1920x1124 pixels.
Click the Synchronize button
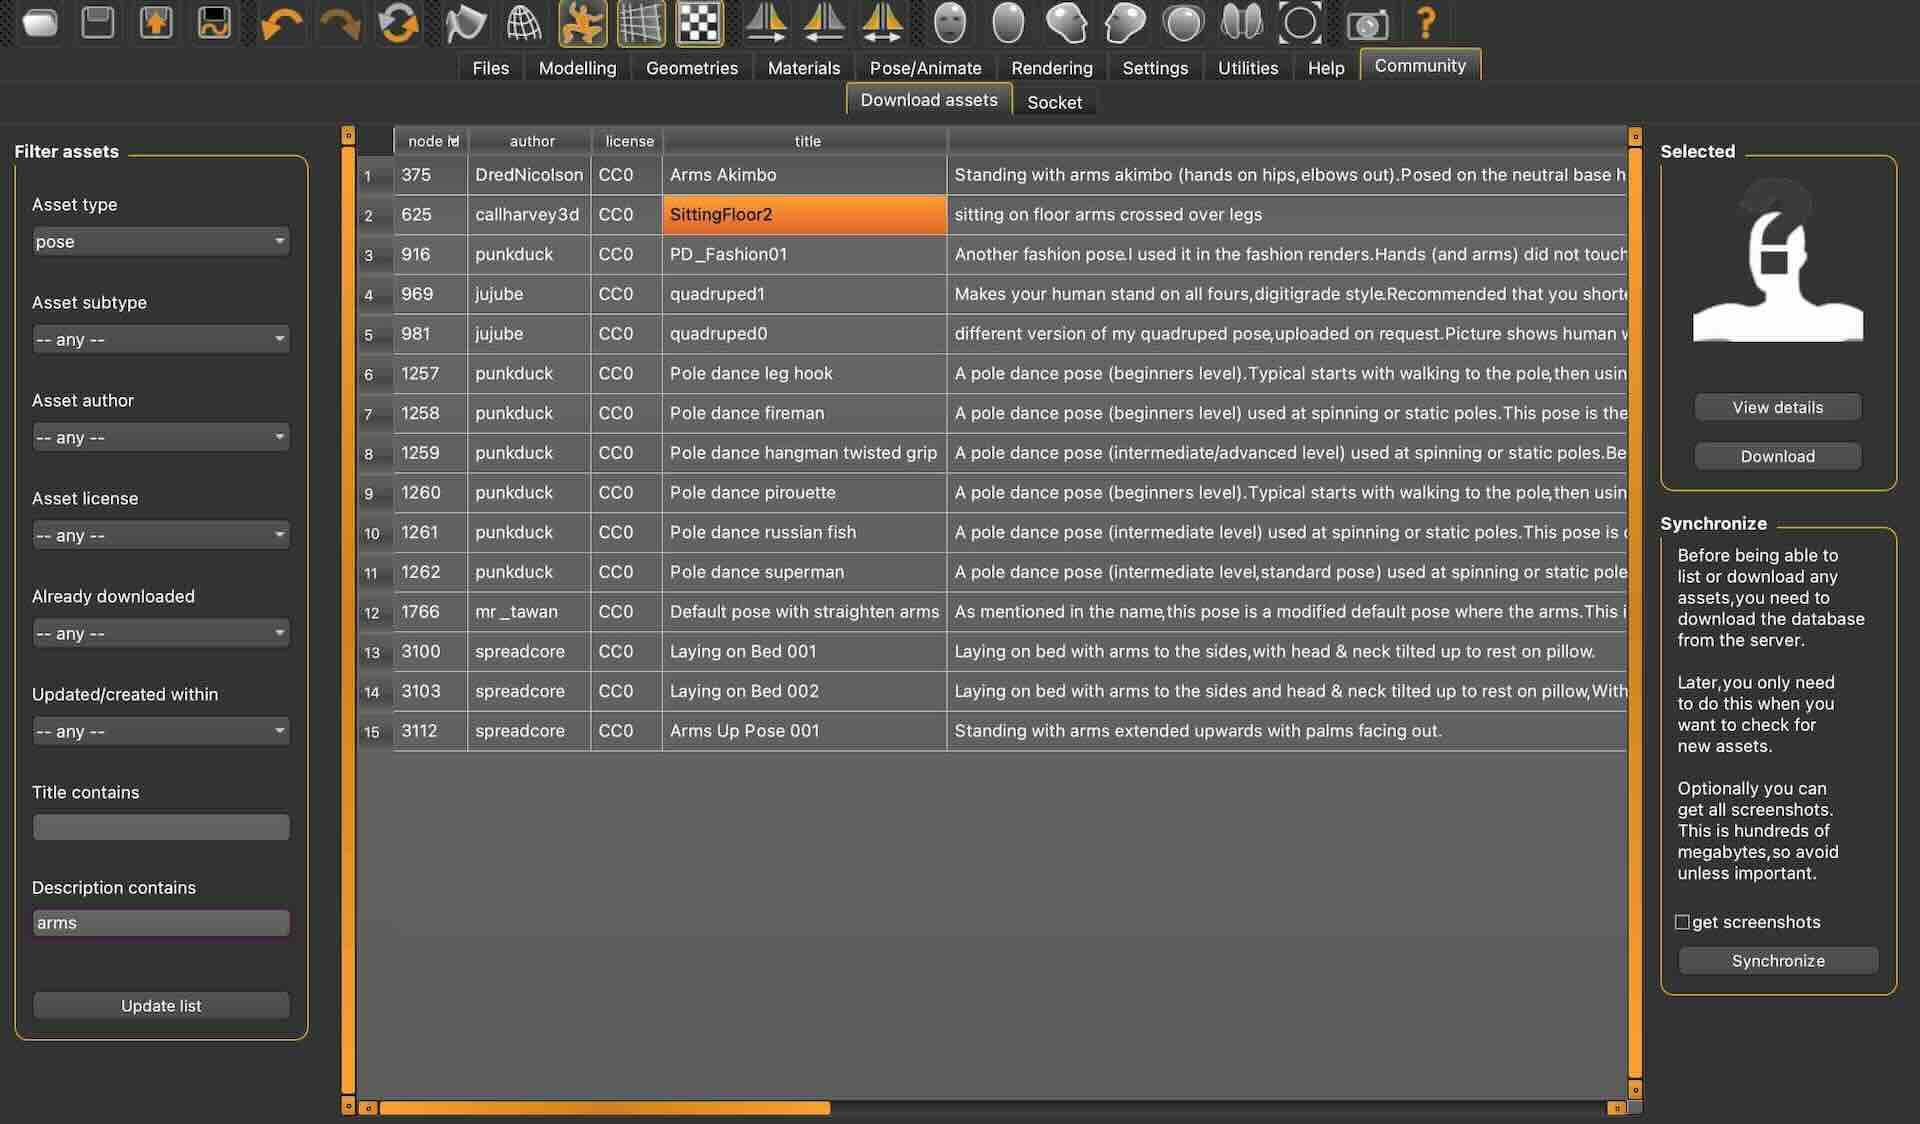coord(1777,961)
